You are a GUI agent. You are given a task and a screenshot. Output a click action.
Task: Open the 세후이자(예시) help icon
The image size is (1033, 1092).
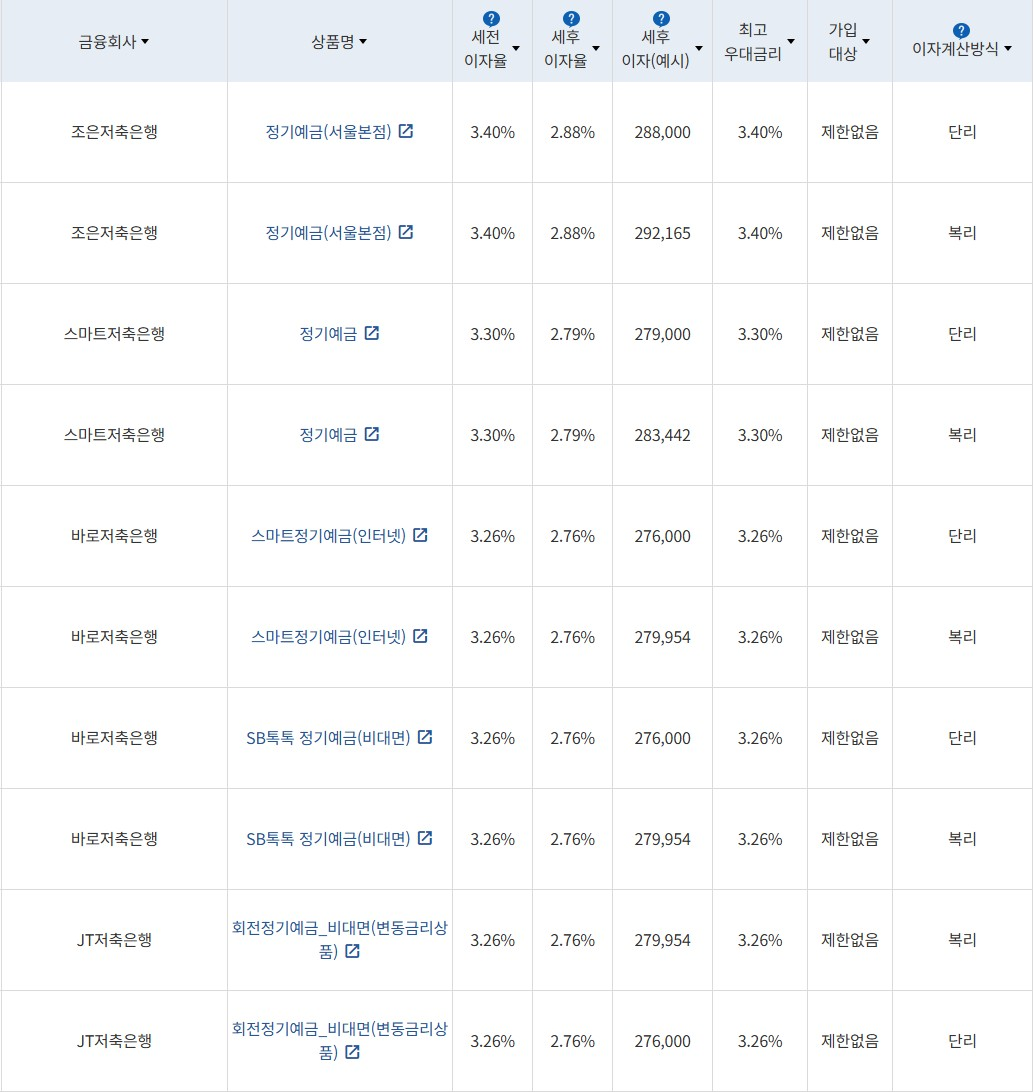pos(659,16)
